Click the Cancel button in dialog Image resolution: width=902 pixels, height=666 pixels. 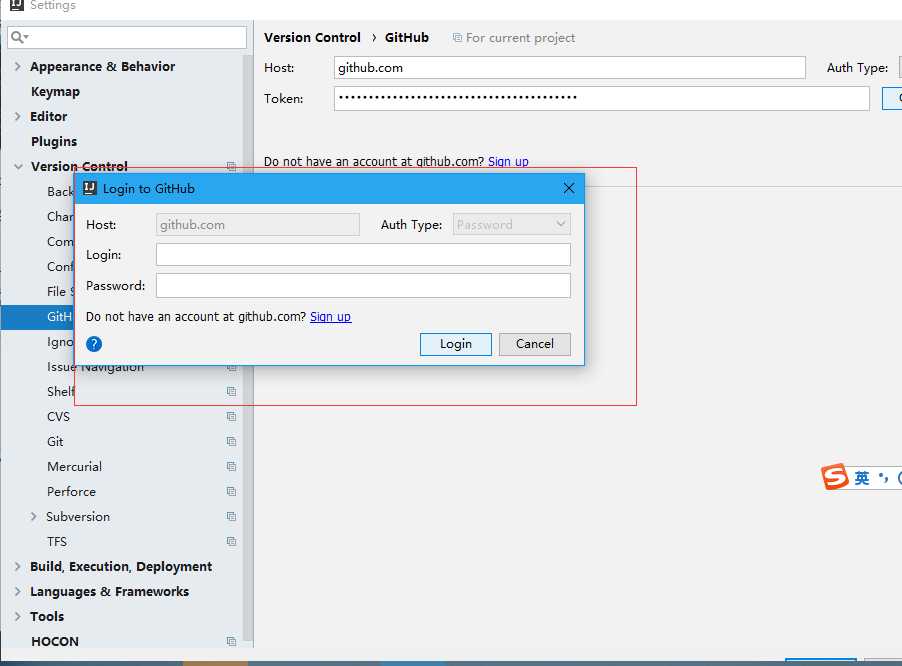(x=534, y=344)
